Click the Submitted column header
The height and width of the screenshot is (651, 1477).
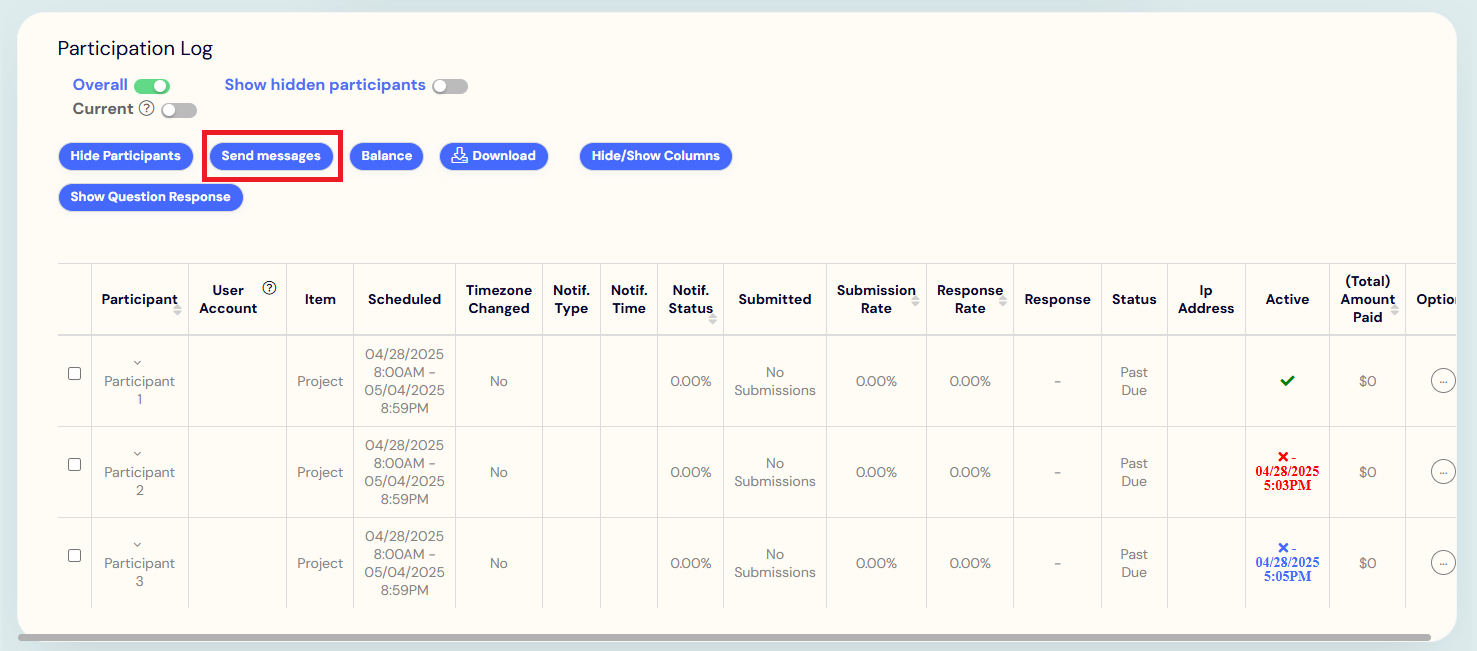click(x=775, y=299)
